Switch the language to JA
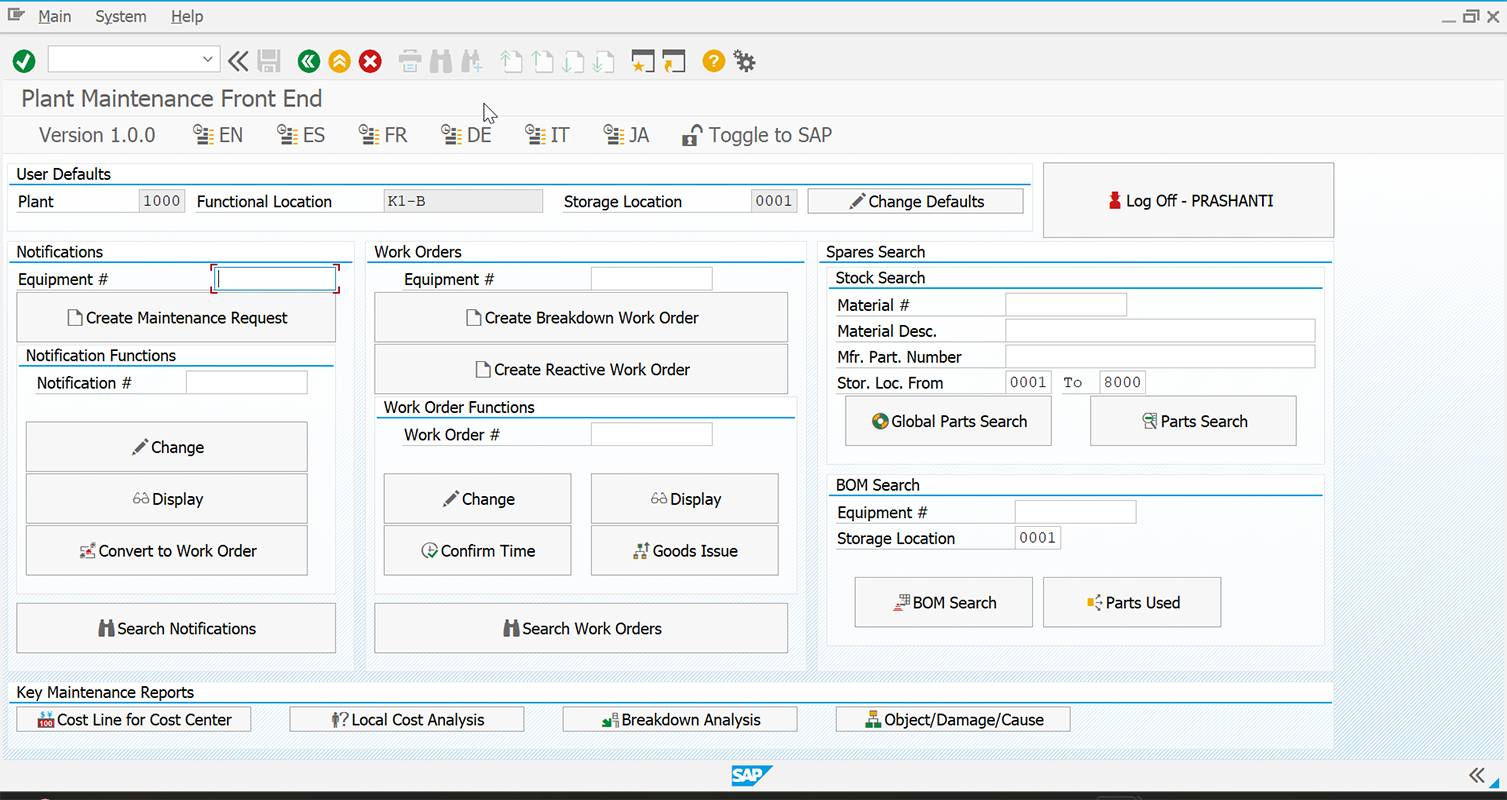1507x800 pixels. click(627, 135)
